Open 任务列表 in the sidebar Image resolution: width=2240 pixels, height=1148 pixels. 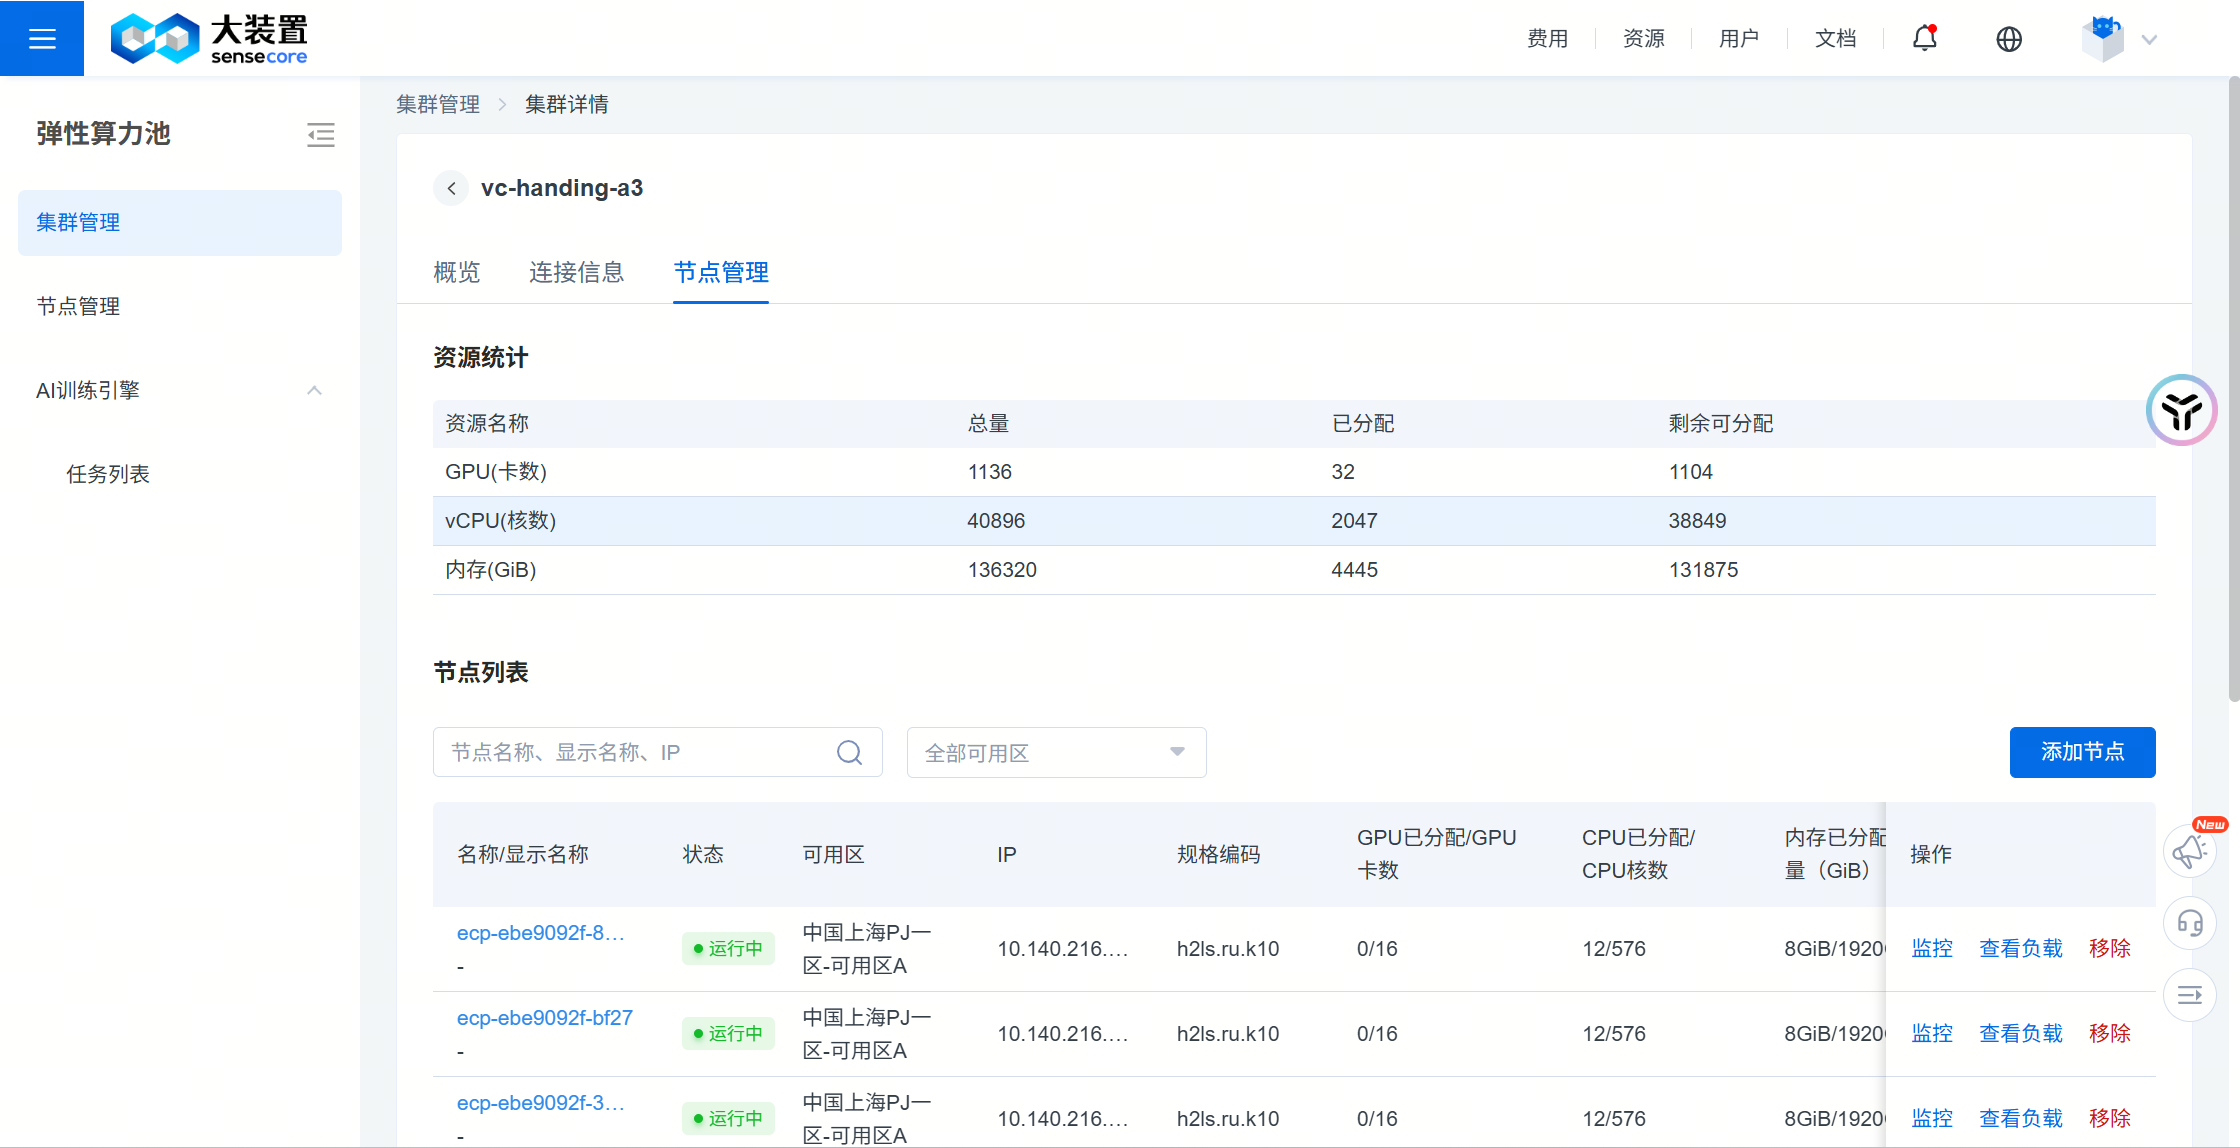point(108,474)
